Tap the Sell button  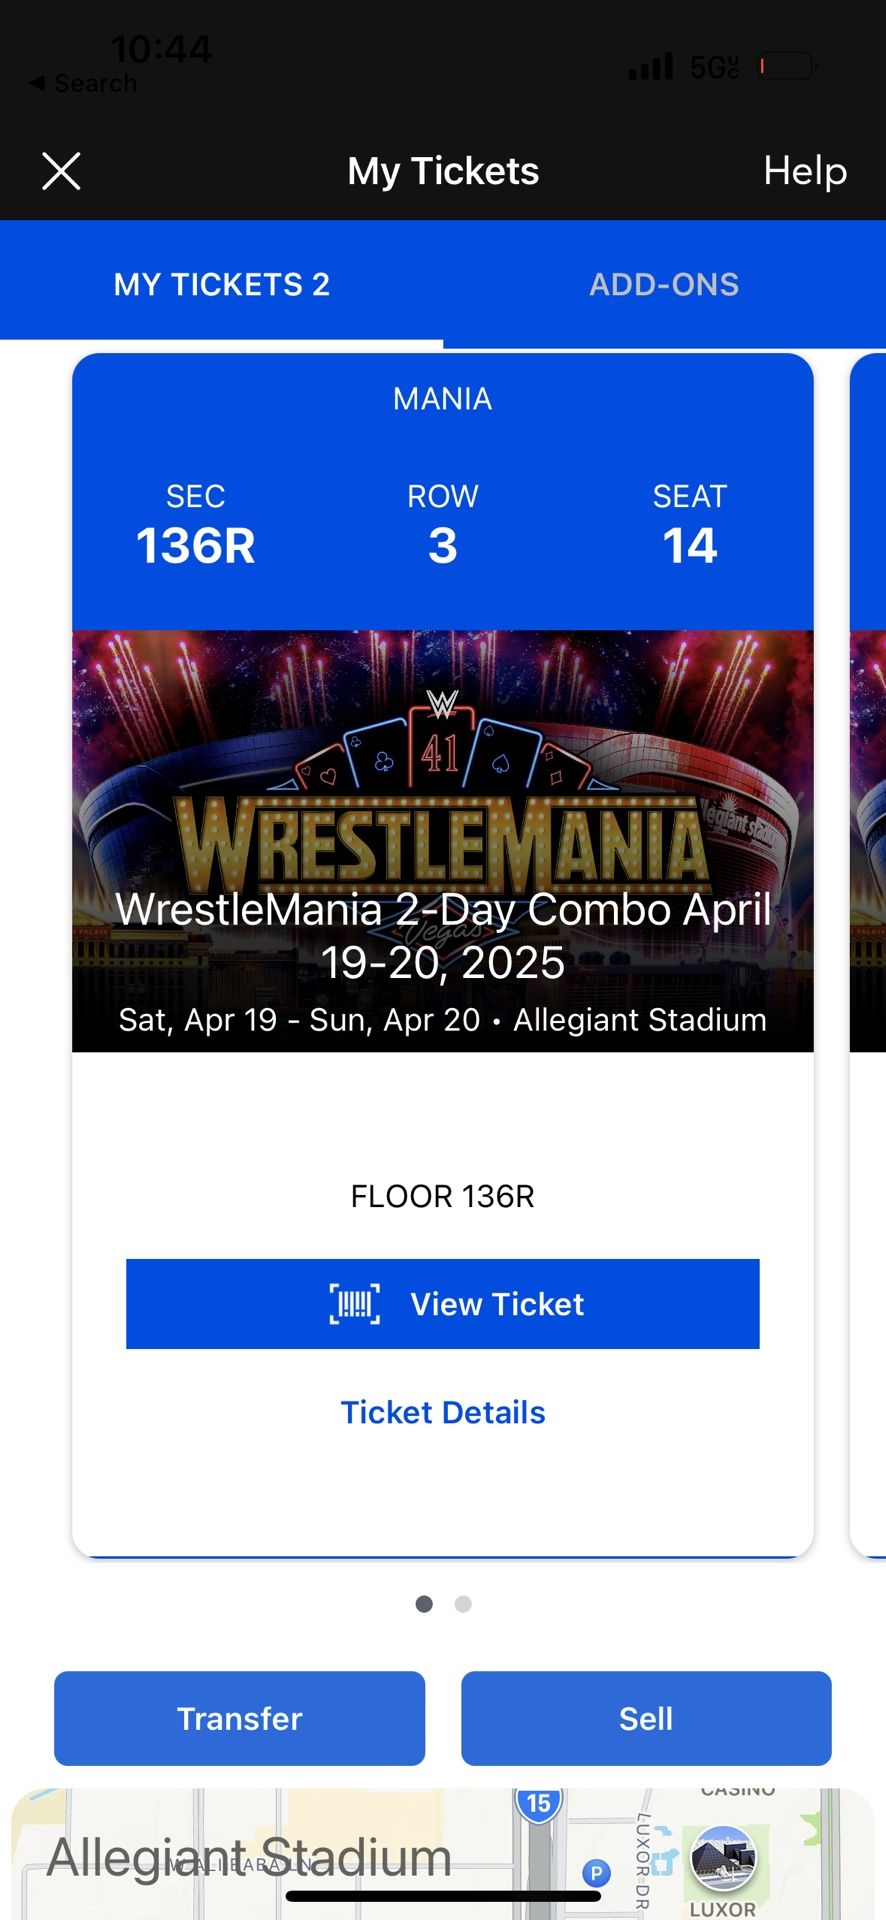pyautogui.click(x=646, y=1718)
